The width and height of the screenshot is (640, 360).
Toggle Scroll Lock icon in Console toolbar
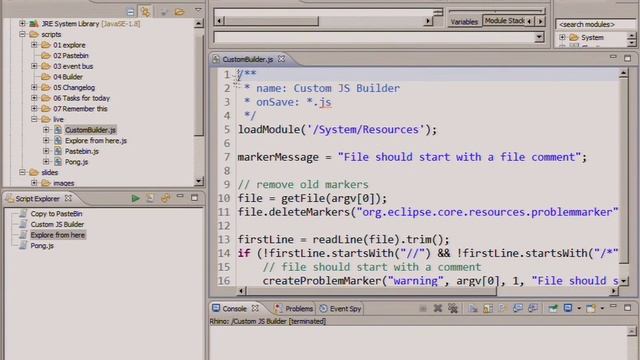[x=488, y=308]
